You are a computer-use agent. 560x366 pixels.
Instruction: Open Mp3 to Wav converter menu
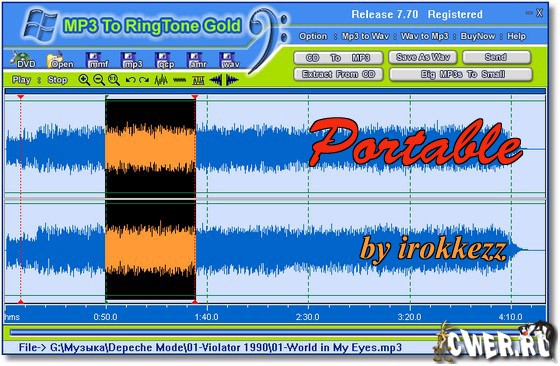point(365,36)
